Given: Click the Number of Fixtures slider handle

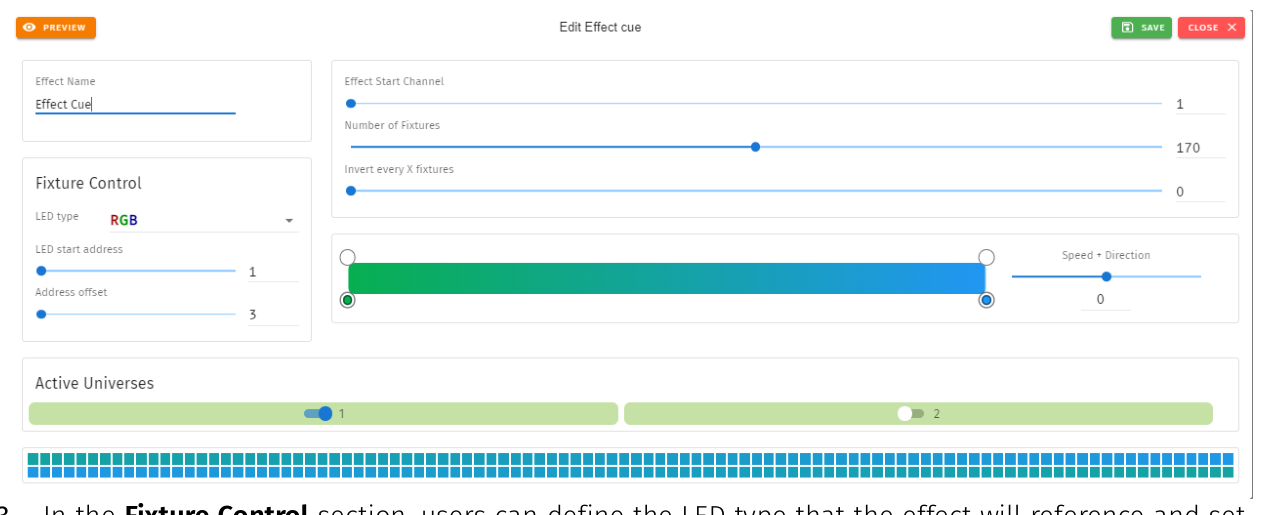Looking at the screenshot, I should coord(755,147).
